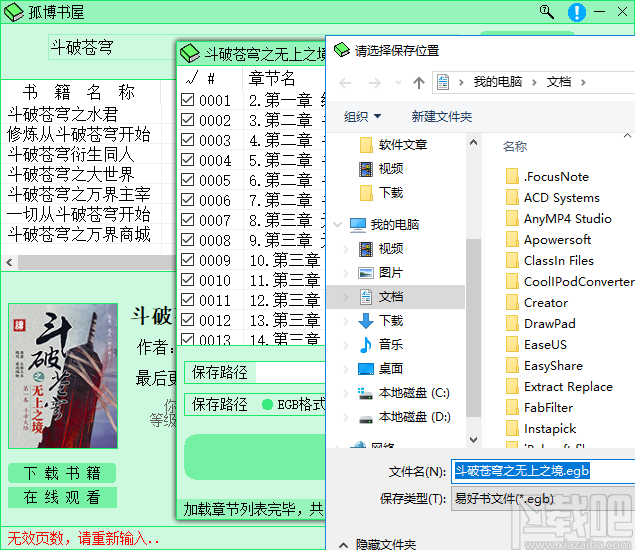Click the 我的电脑 computer icon in tree
The width and height of the screenshot is (635, 550).
358,225
